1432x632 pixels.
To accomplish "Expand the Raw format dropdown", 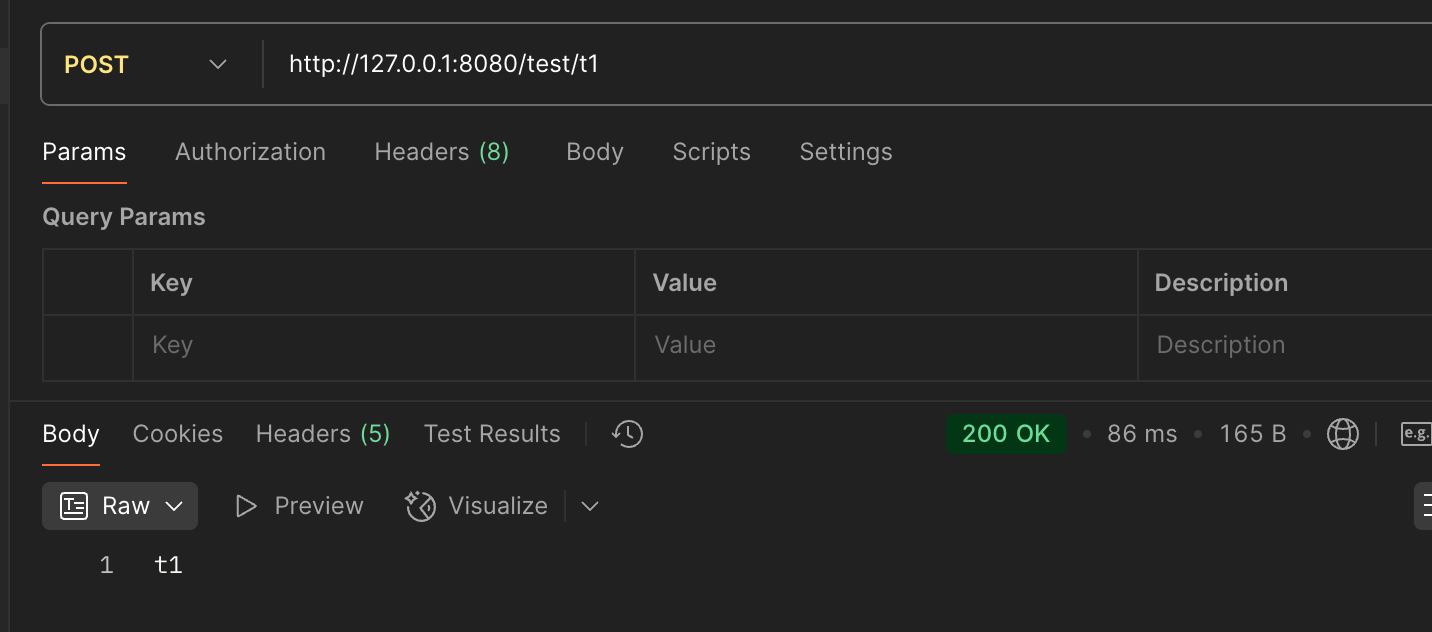I will pos(120,506).
